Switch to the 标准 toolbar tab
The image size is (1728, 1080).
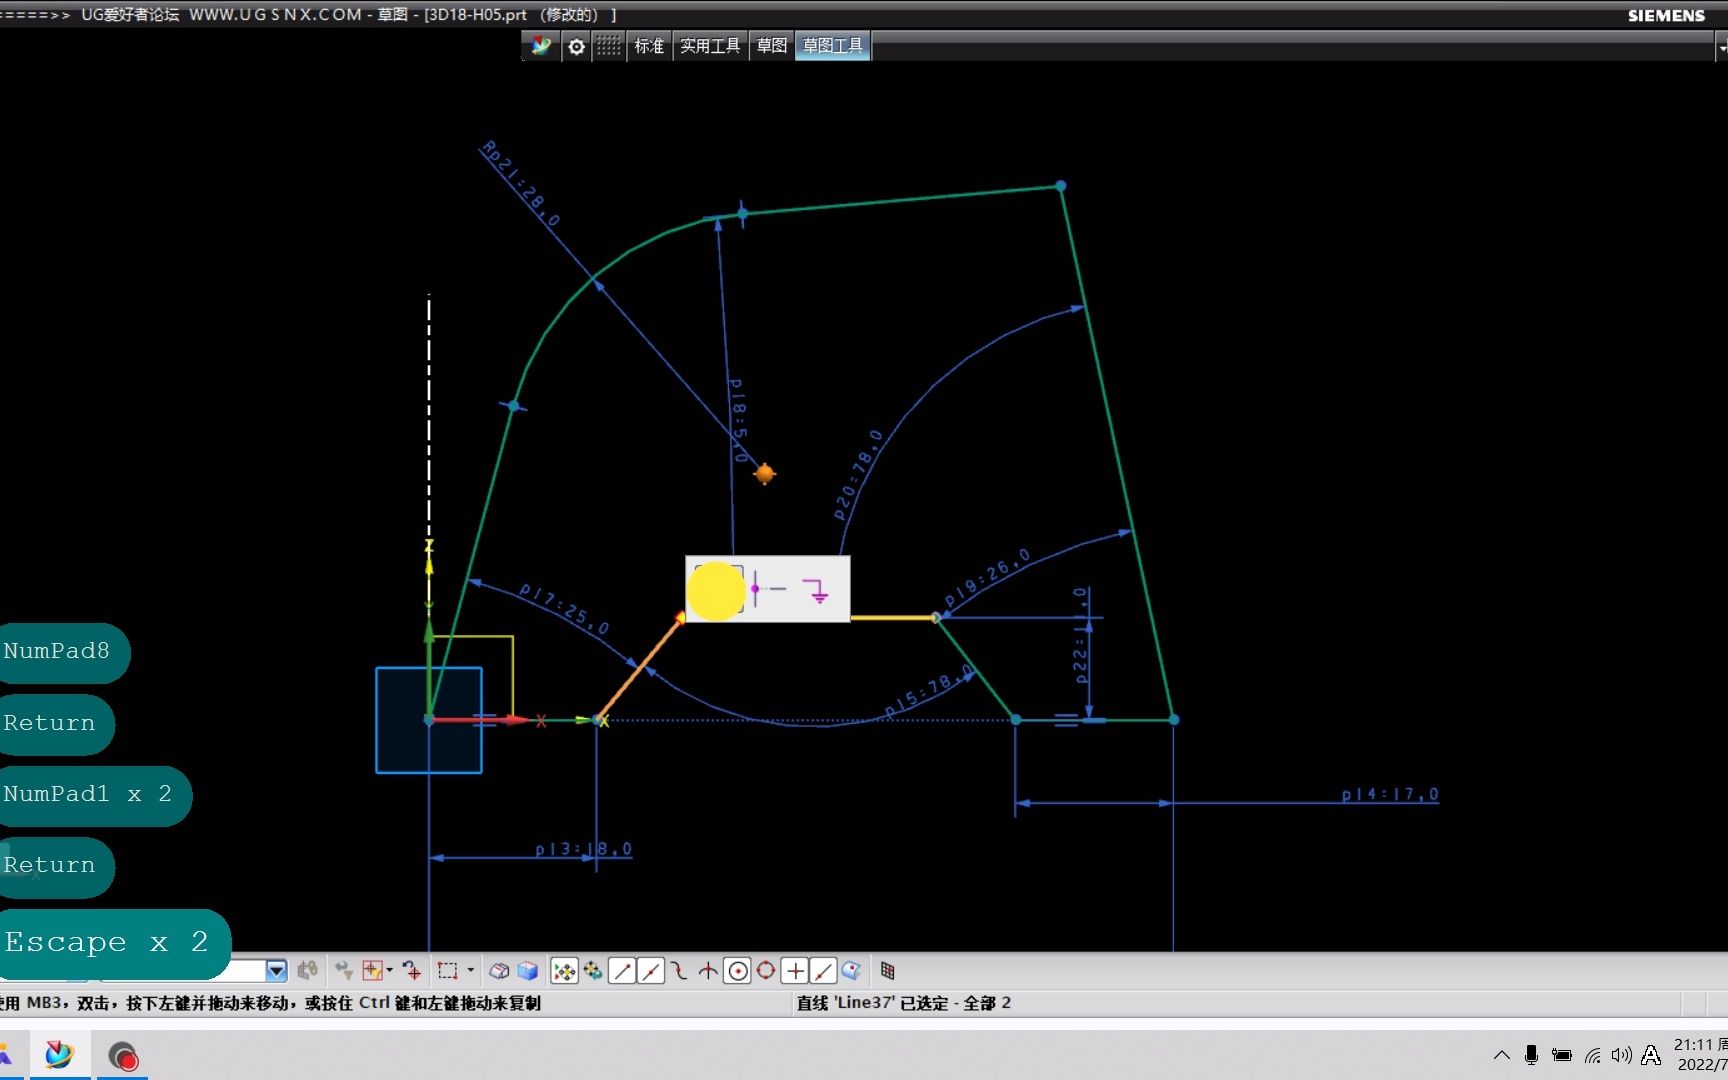click(x=649, y=46)
